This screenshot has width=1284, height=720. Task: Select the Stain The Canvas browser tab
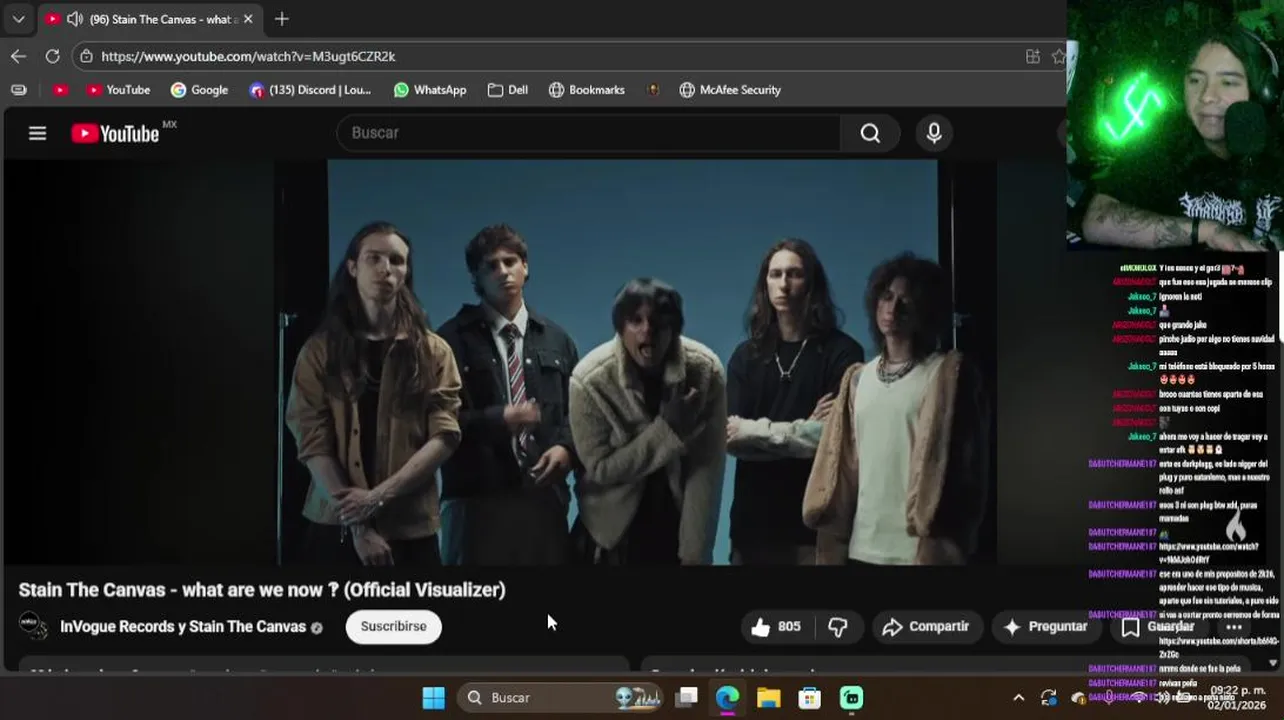point(150,19)
